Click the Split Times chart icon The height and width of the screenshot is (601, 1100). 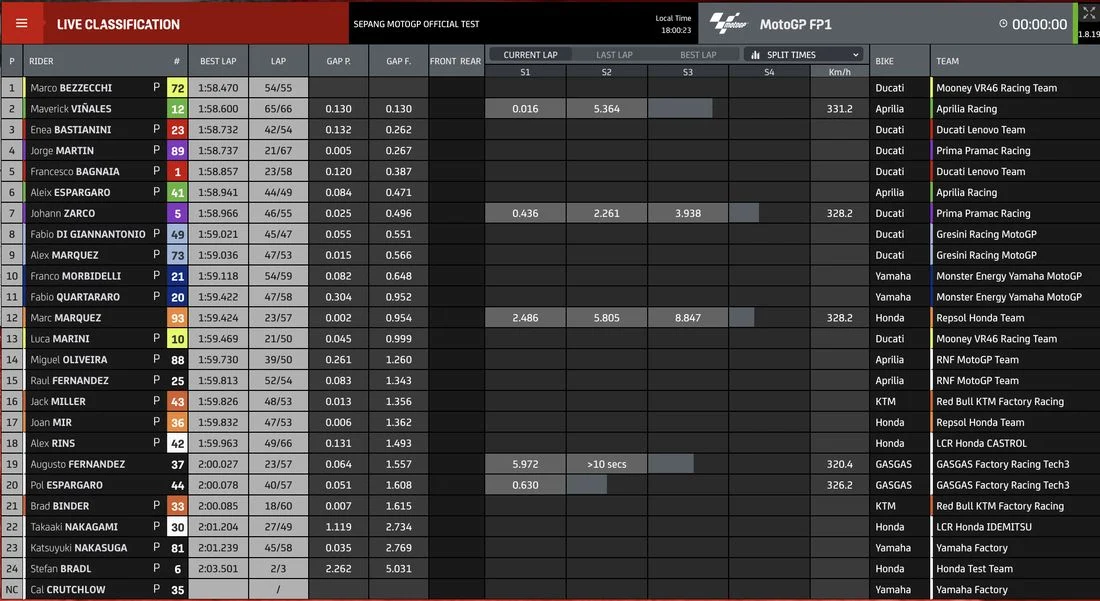(756, 55)
